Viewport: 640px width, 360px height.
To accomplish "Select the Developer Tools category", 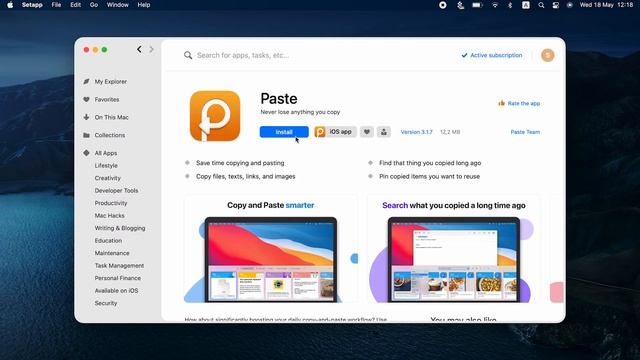I will [x=116, y=191].
